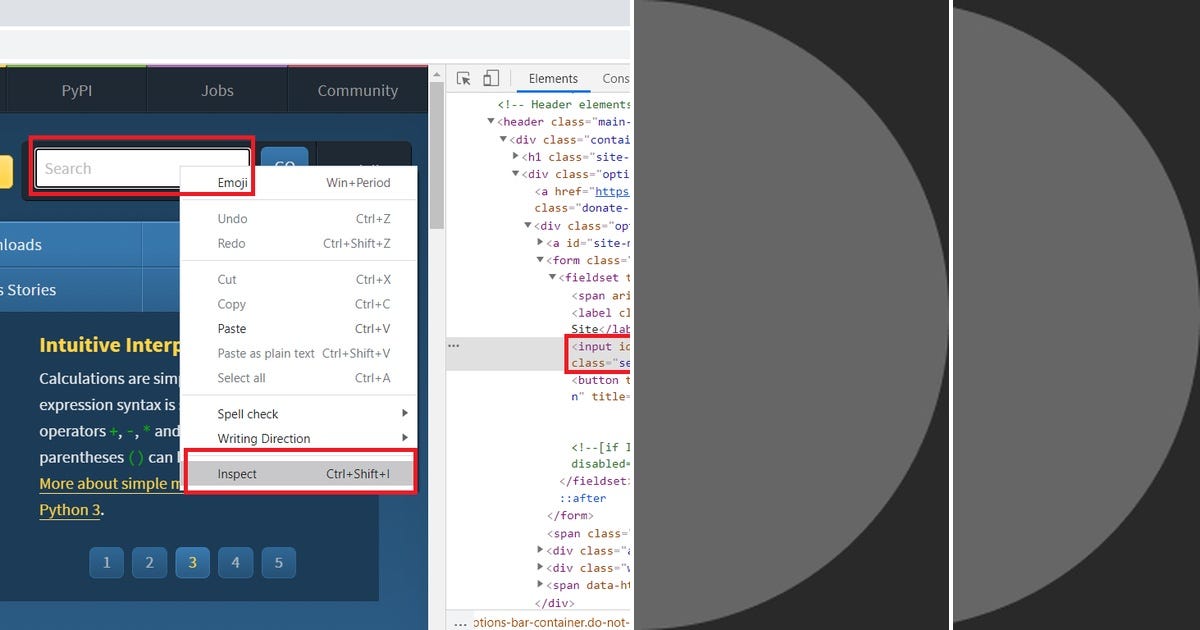Image resolution: width=1200 pixels, height=630 pixels.
Task: Click Undo in the context menu
Action: pos(232,218)
